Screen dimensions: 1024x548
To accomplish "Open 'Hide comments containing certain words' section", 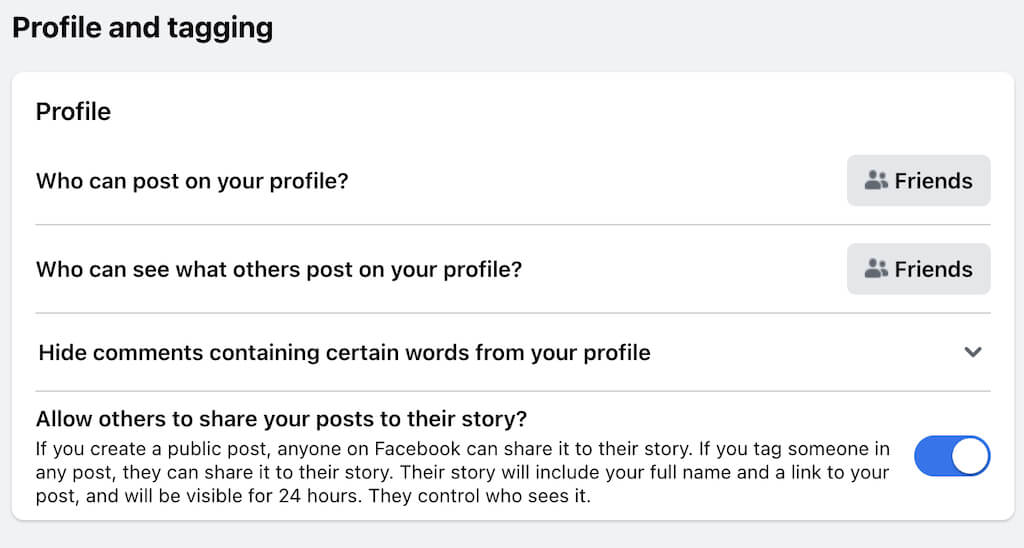I will [344, 352].
